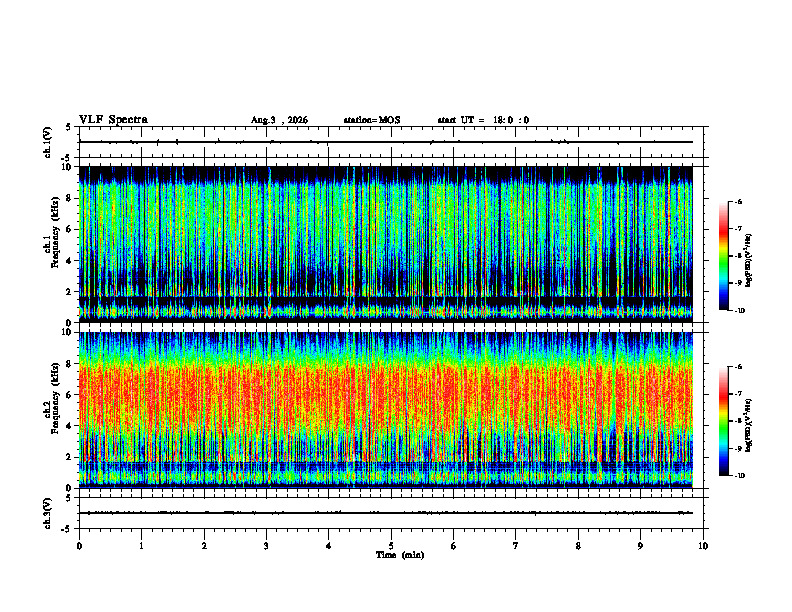
Task: Click the ch.3(V) waveform trace panel
Action: pos(391,513)
